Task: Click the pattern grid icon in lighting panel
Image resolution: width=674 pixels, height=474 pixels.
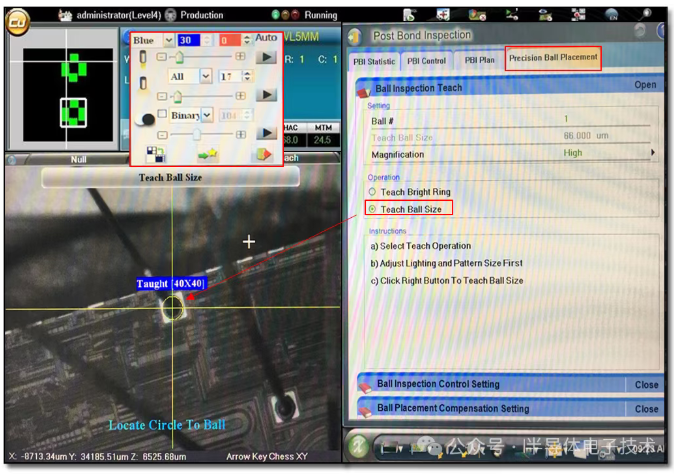Action: pyautogui.click(x=157, y=155)
